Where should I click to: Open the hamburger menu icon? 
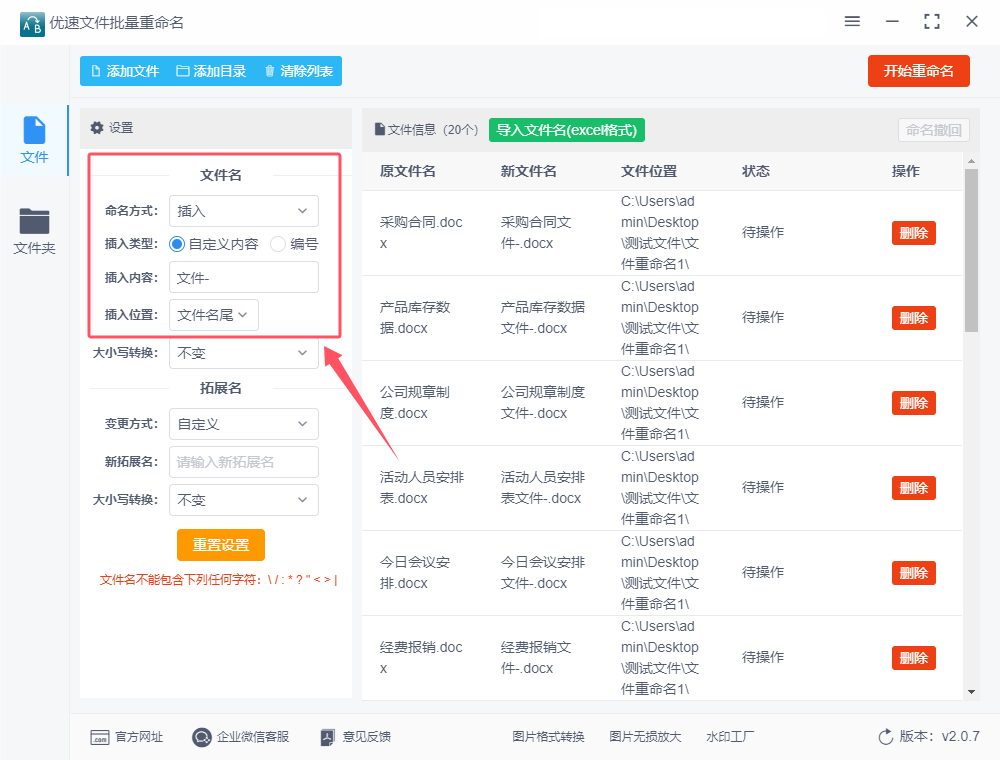click(852, 21)
